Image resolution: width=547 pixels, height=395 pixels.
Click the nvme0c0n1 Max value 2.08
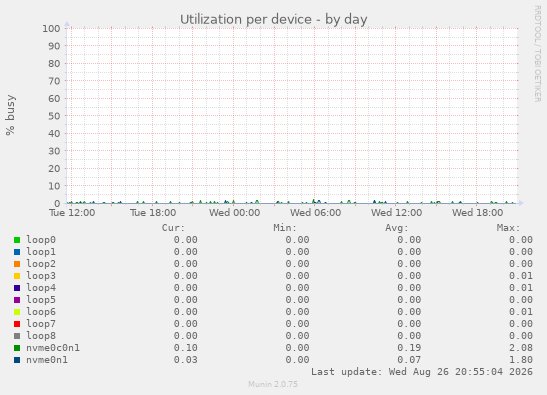pyautogui.click(x=521, y=348)
